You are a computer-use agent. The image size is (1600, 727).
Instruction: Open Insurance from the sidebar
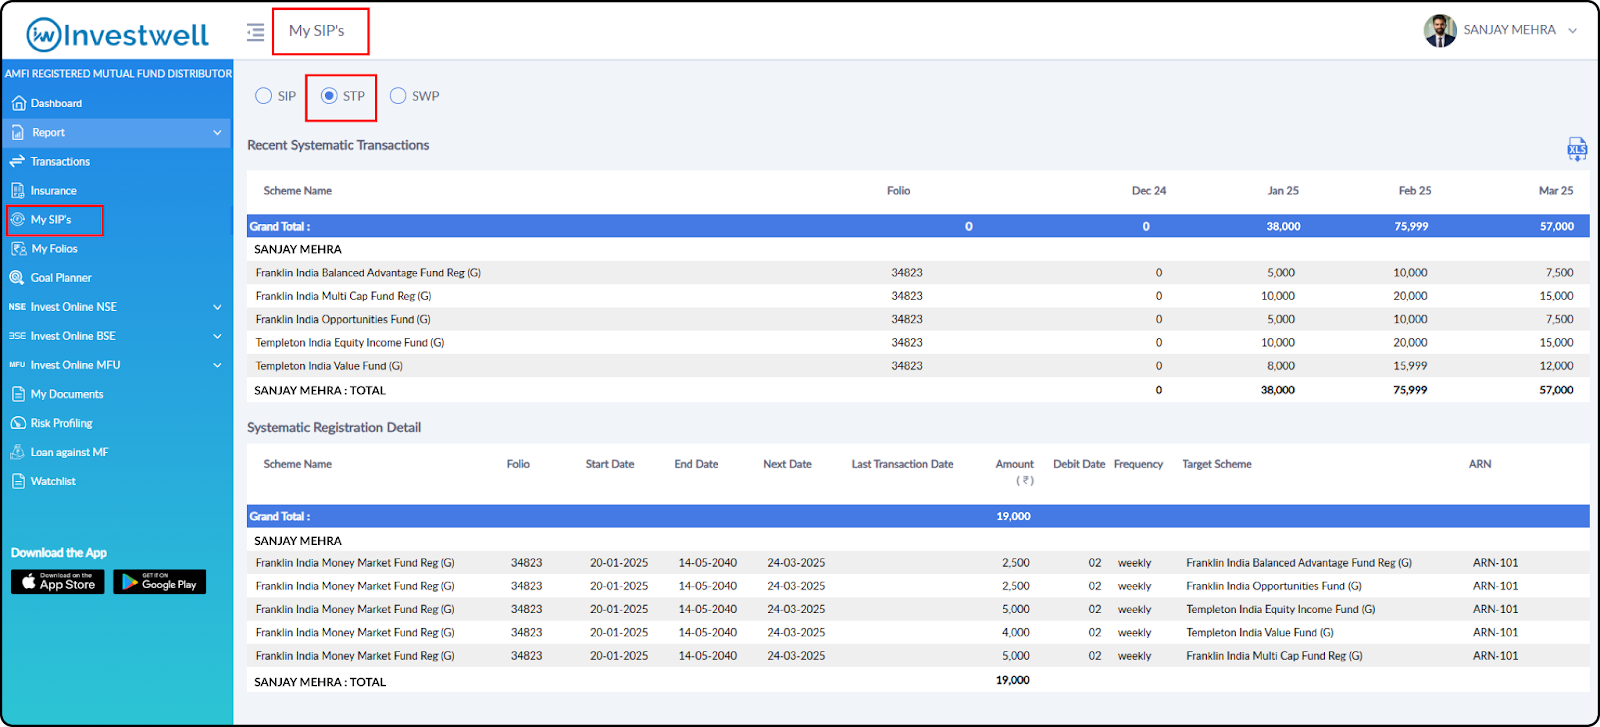coord(53,190)
